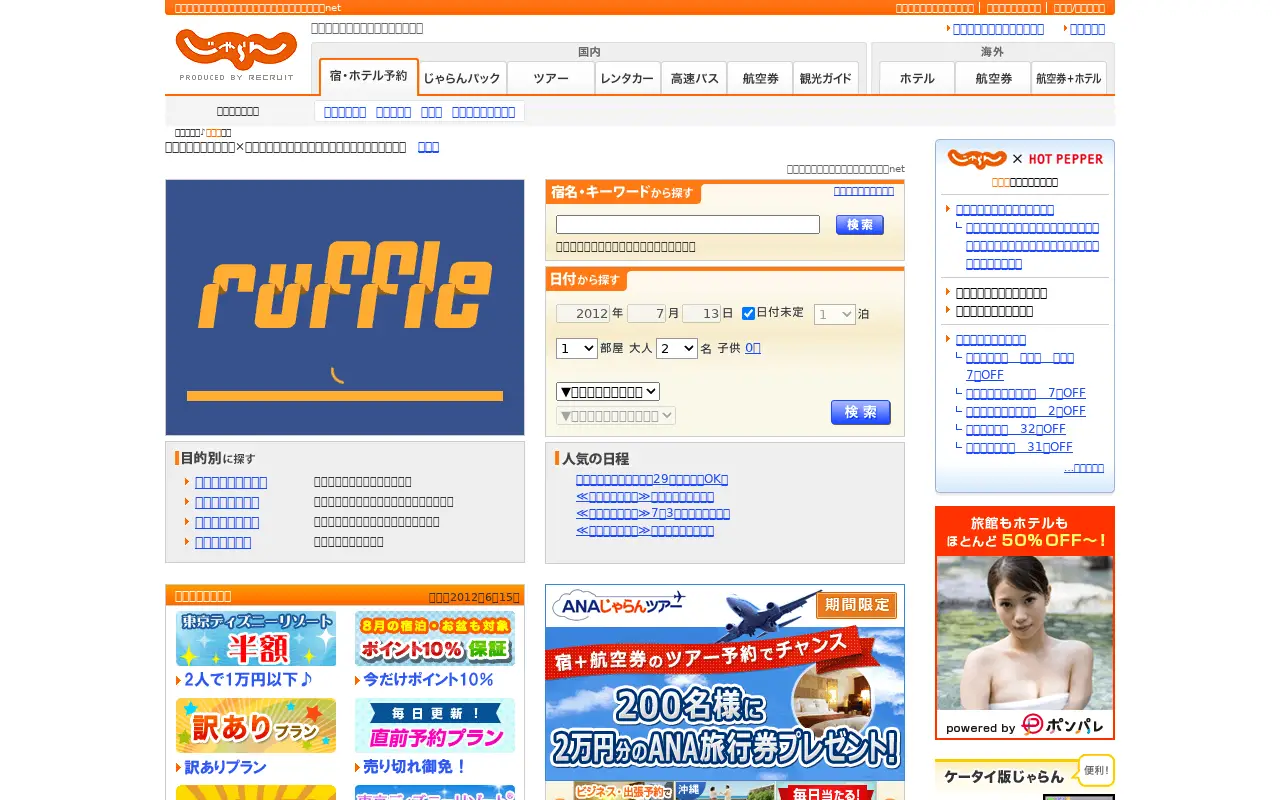
Task: Click the 31%OFF coupon link
Action: pyautogui.click(x=1019, y=447)
